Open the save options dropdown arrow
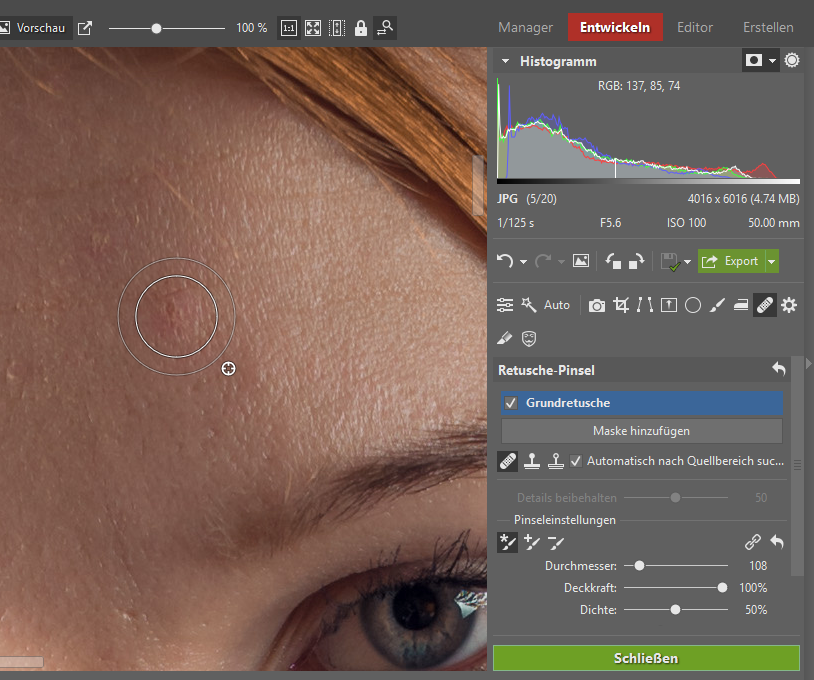The height and width of the screenshot is (680, 814). 688,262
